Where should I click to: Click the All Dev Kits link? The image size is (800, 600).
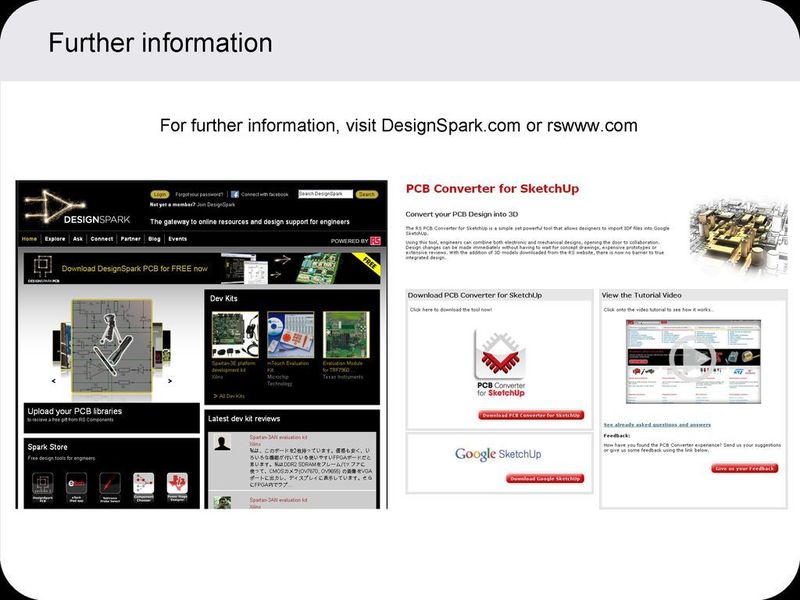click(229, 396)
